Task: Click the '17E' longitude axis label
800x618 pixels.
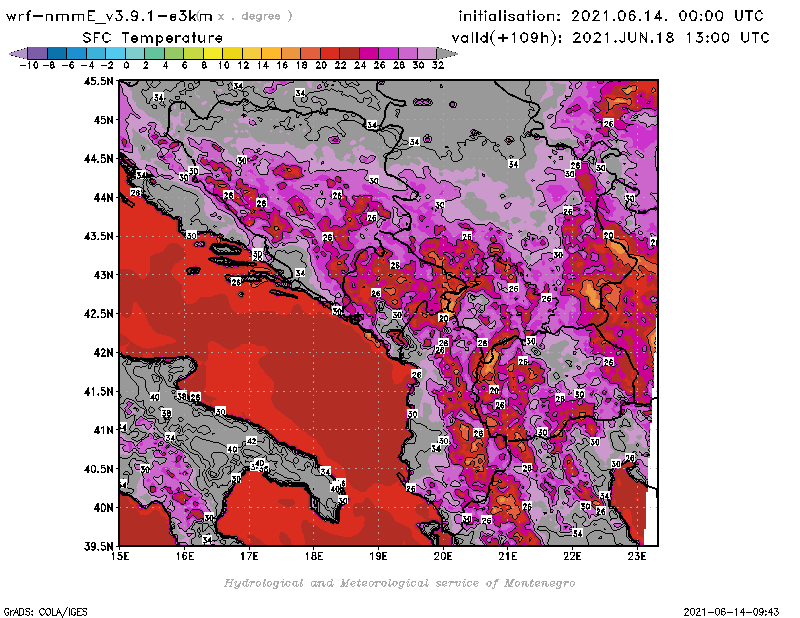Action: click(249, 556)
